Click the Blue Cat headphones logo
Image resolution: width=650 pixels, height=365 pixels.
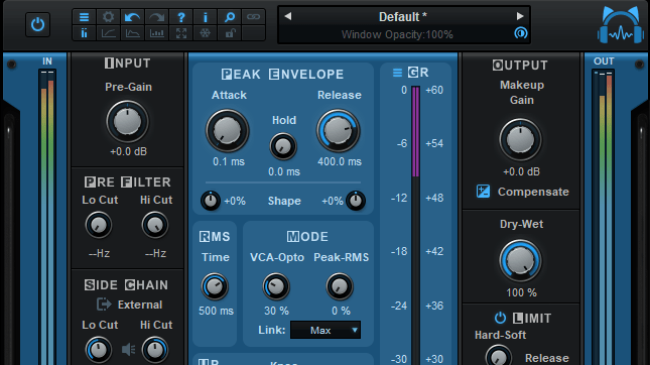click(621, 25)
